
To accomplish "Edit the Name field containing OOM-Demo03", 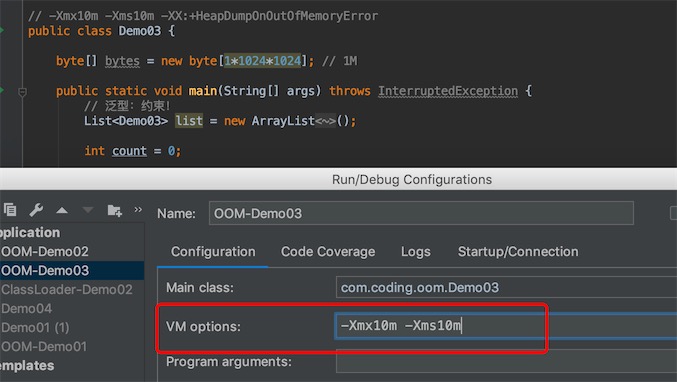I will 421,213.
